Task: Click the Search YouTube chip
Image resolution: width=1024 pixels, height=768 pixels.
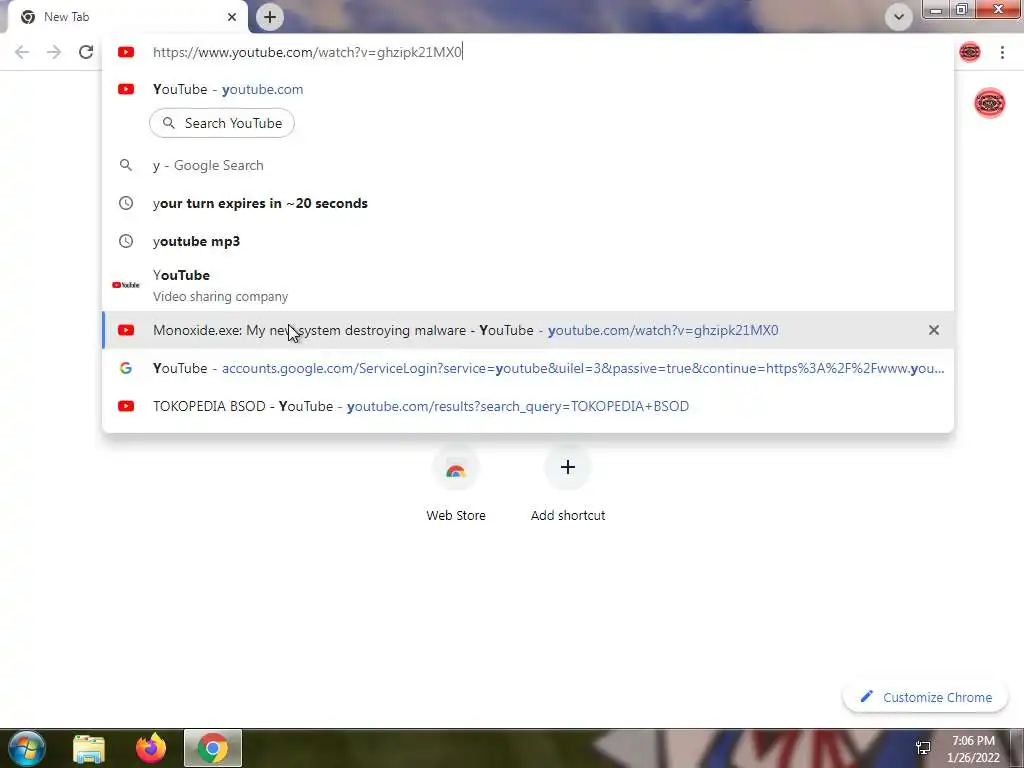Action: pyautogui.click(x=222, y=123)
